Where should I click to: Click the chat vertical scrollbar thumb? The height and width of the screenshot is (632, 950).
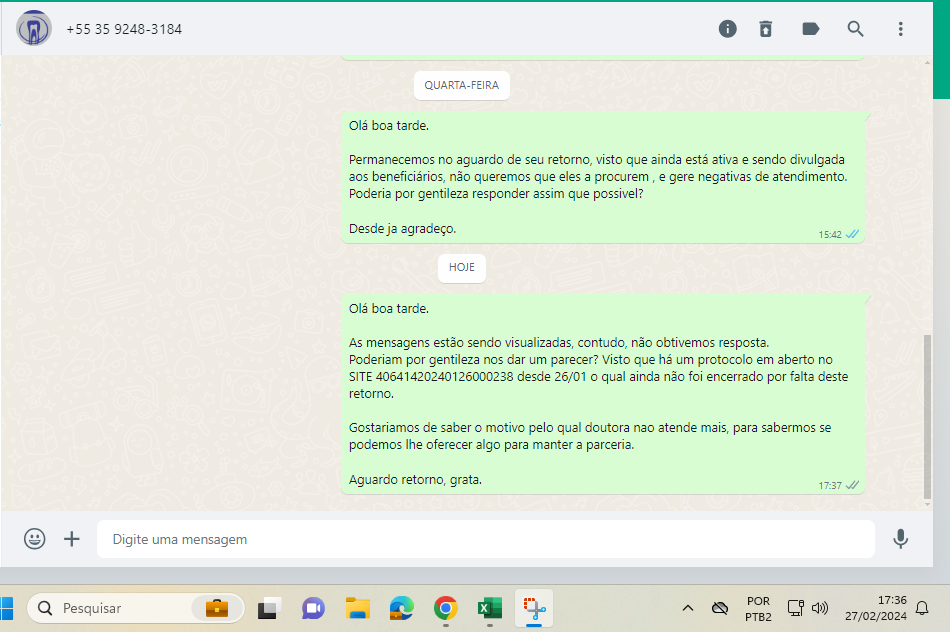tap(927, 416)
